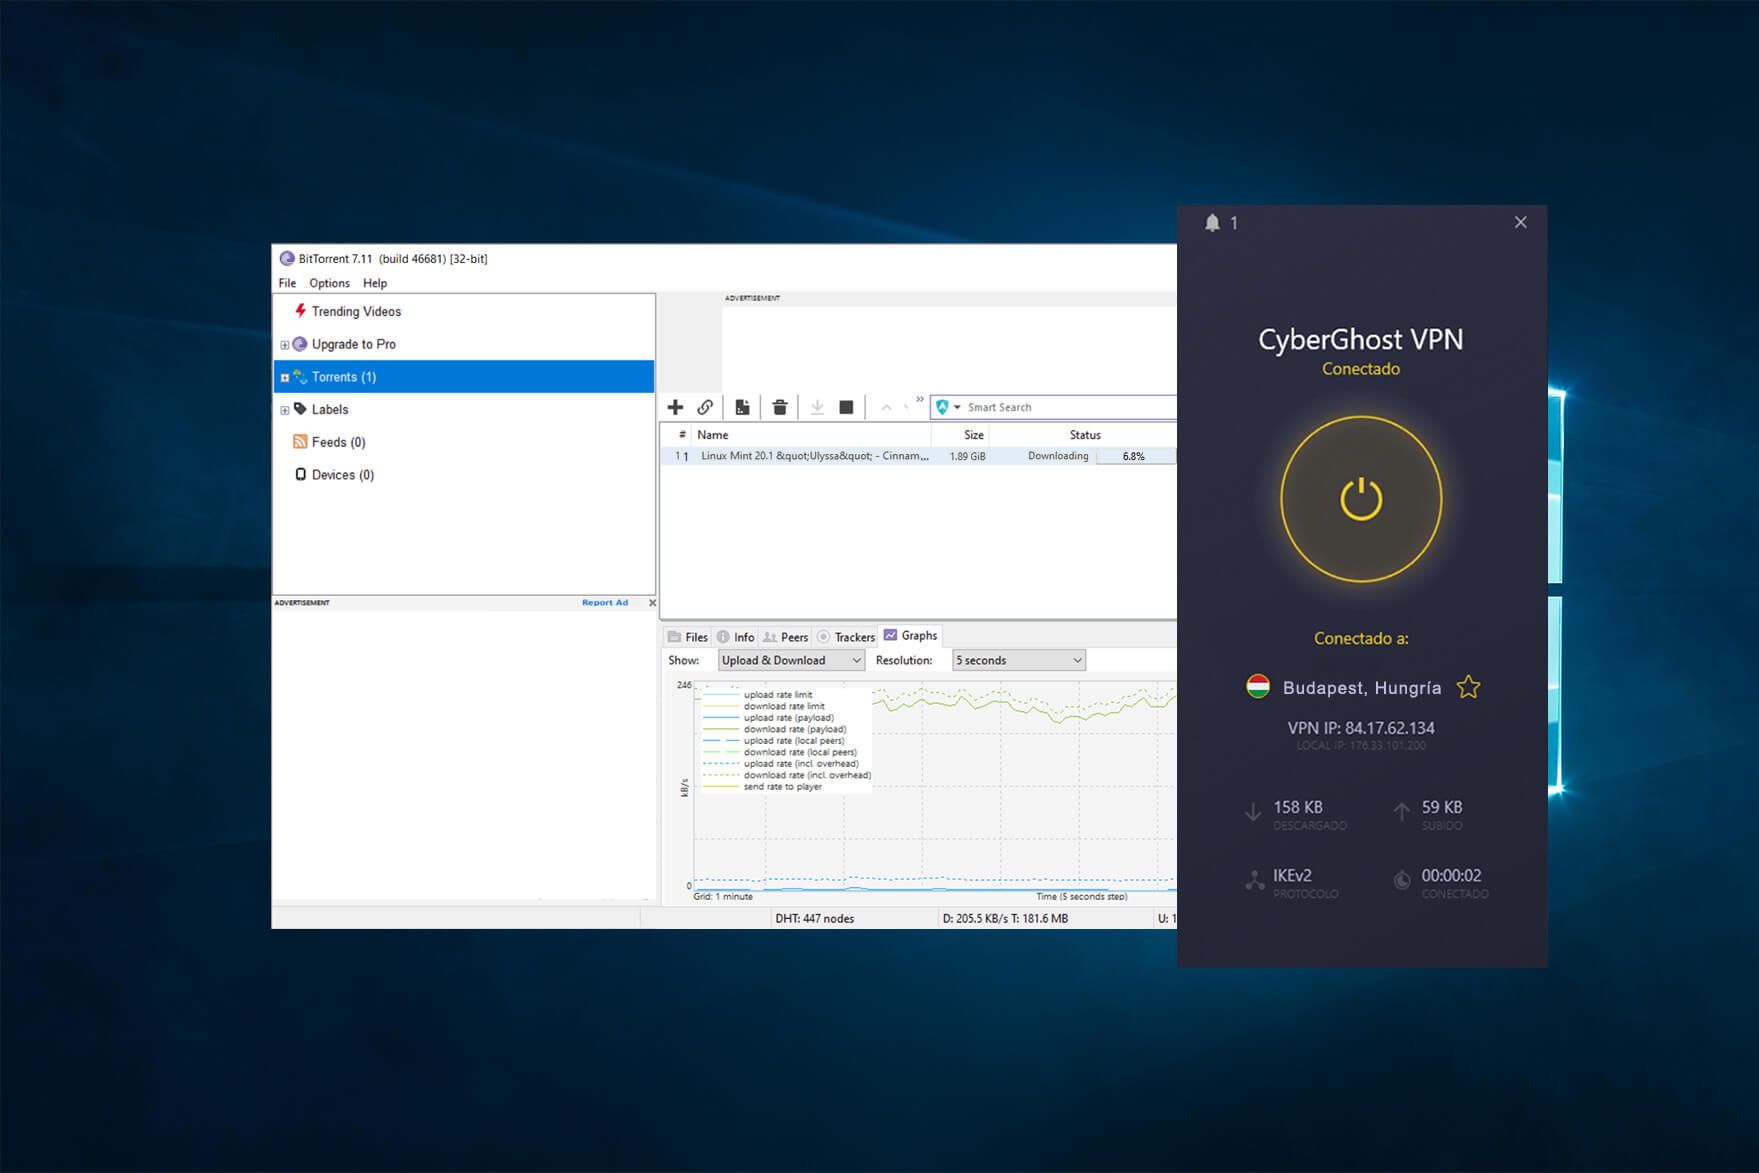Open CyberGhost notifications bell icon
Image resolution: width=1759 pixels, height=1173 pixels.
(1212, 222)
